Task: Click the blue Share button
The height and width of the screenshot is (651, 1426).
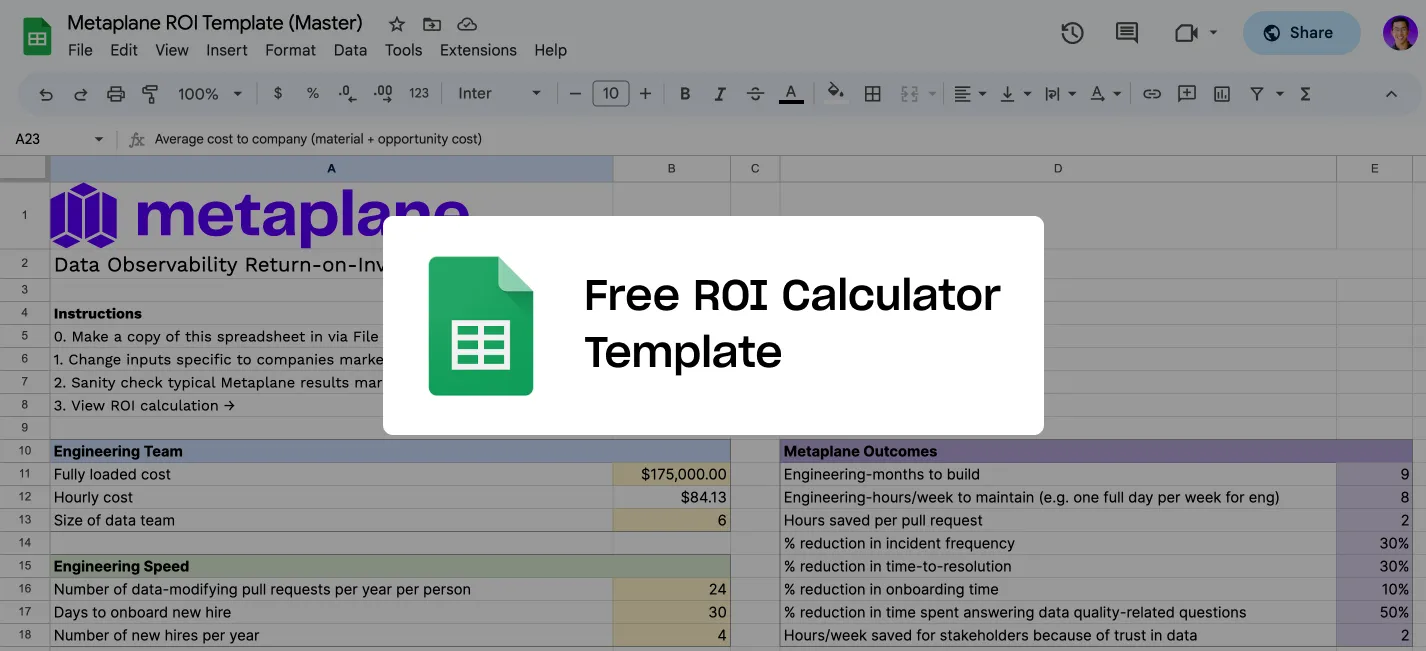Action: (1301, 33)
